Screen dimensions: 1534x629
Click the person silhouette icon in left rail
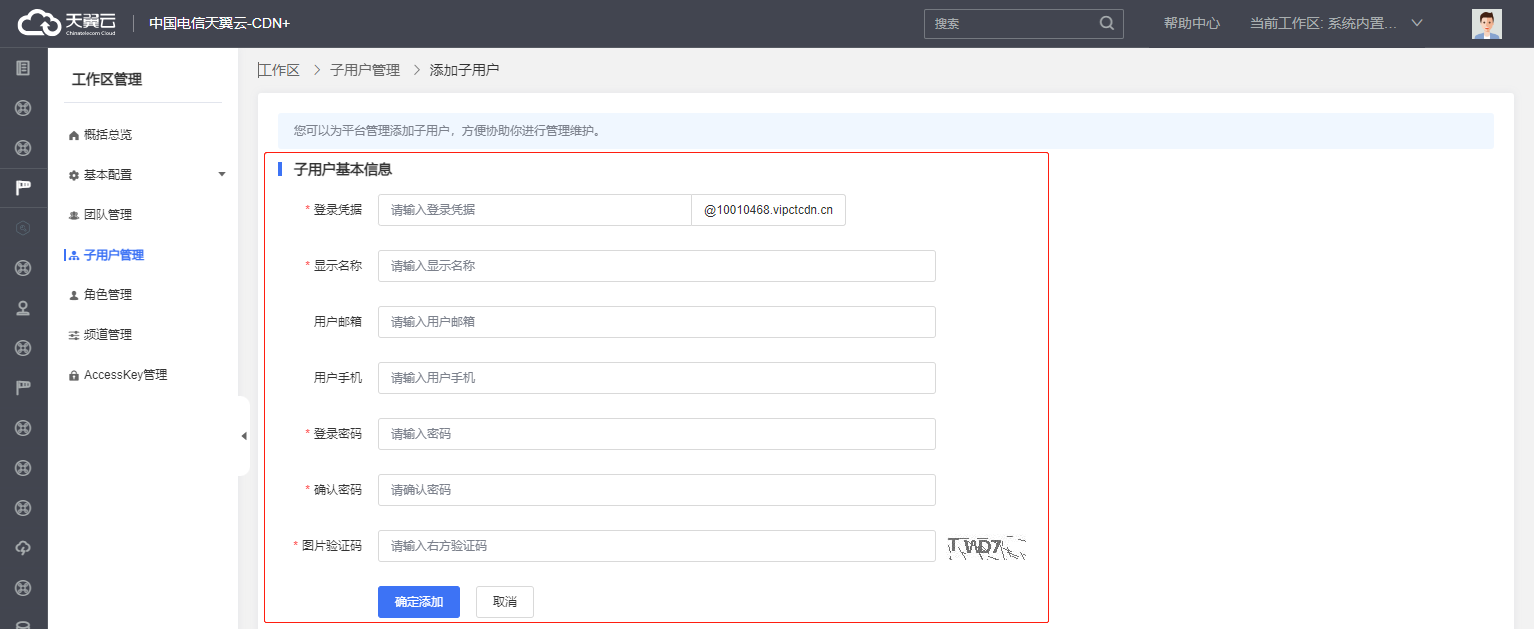point(23,308)
